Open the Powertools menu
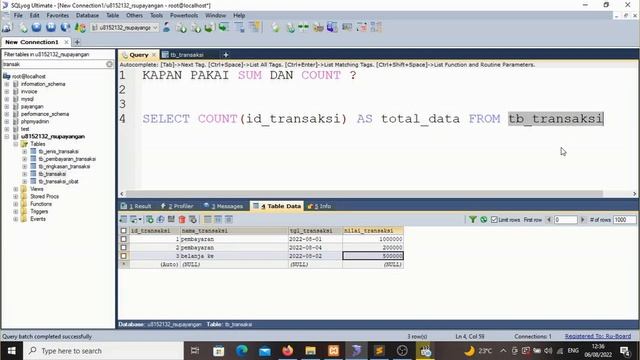The width and height of the screenshot is (640, 360). point(184,15)
